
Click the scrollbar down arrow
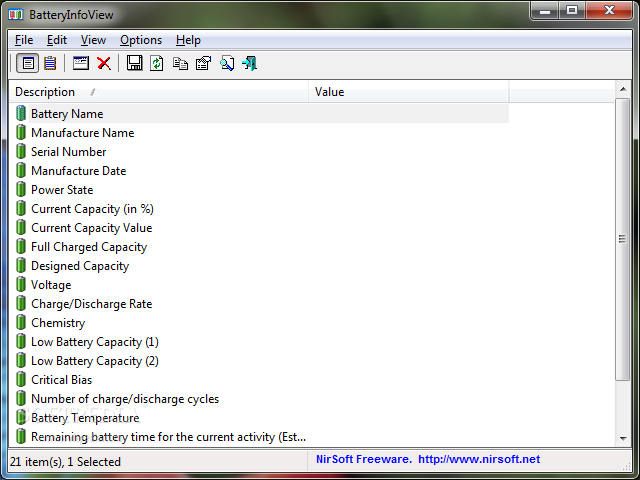pyautogui.click(x=623, y=439)
